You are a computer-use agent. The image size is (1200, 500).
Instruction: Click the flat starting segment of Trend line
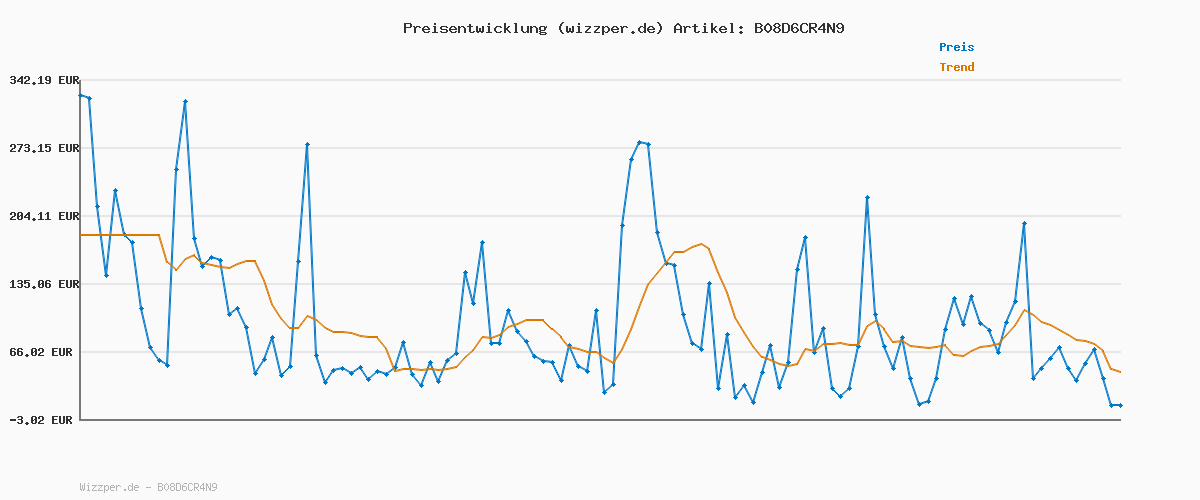coord(120,235)
